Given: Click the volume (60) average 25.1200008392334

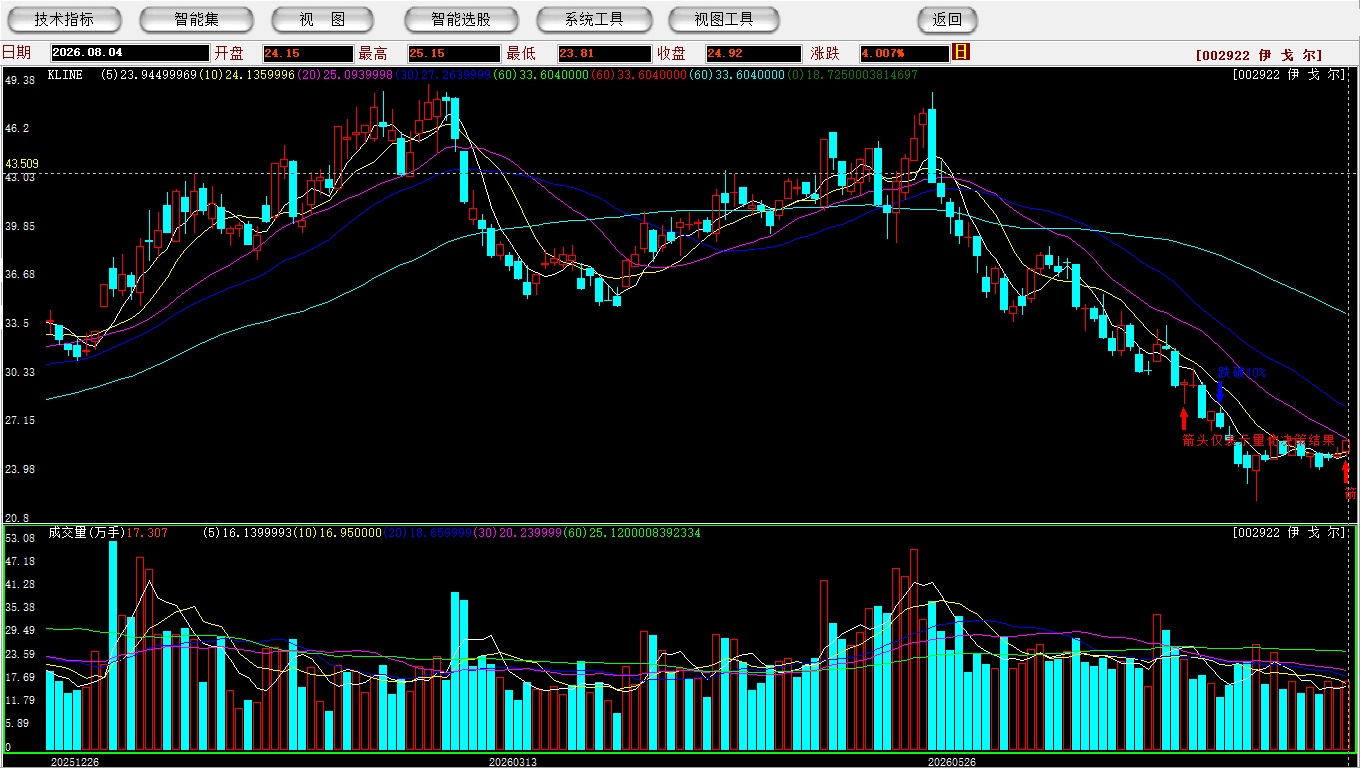Looking at the screenshot, I should click(x=634, y=533).
